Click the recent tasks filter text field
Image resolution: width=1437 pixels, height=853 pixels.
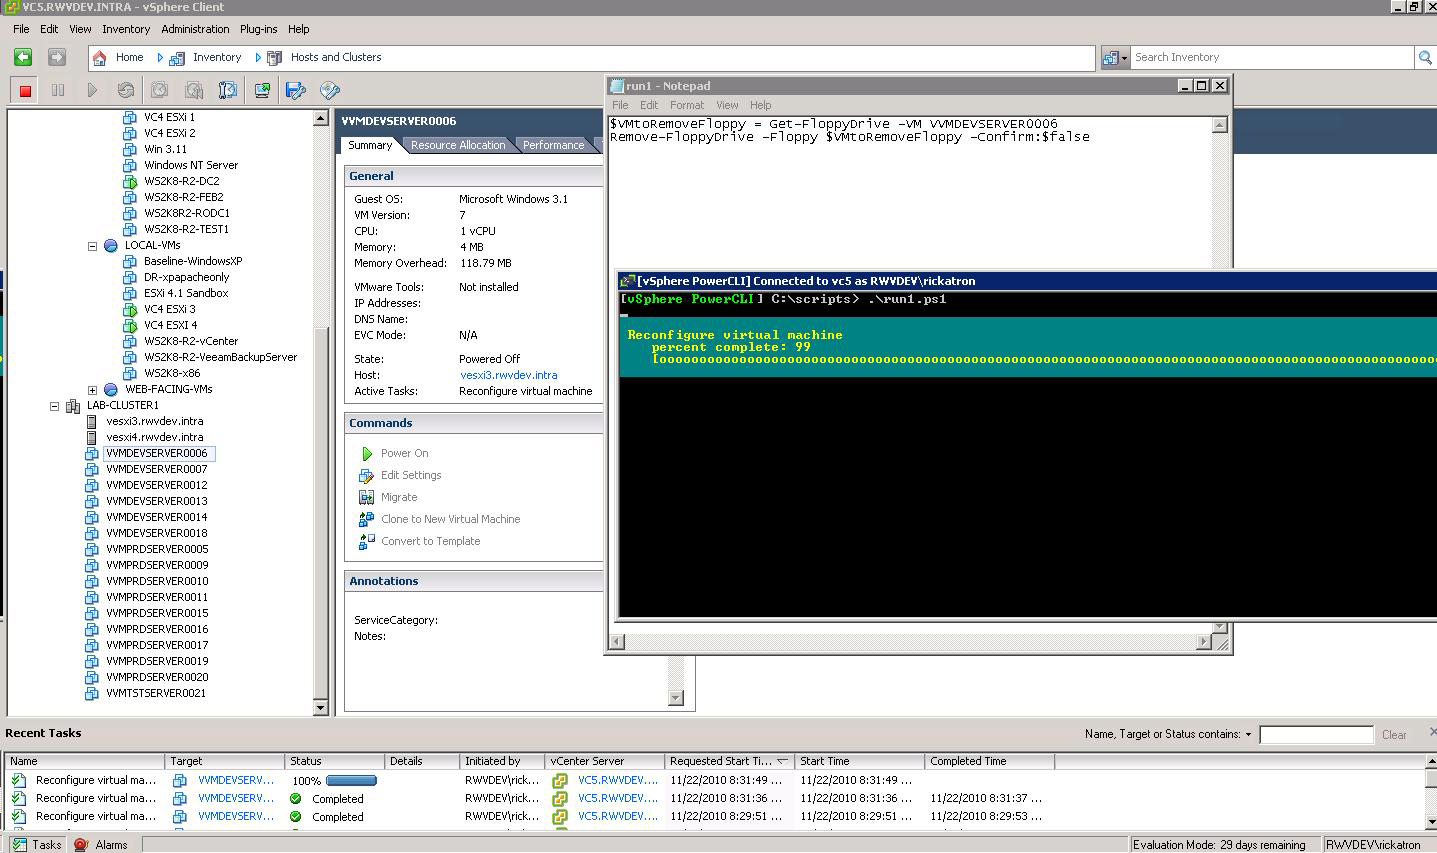1316,735
